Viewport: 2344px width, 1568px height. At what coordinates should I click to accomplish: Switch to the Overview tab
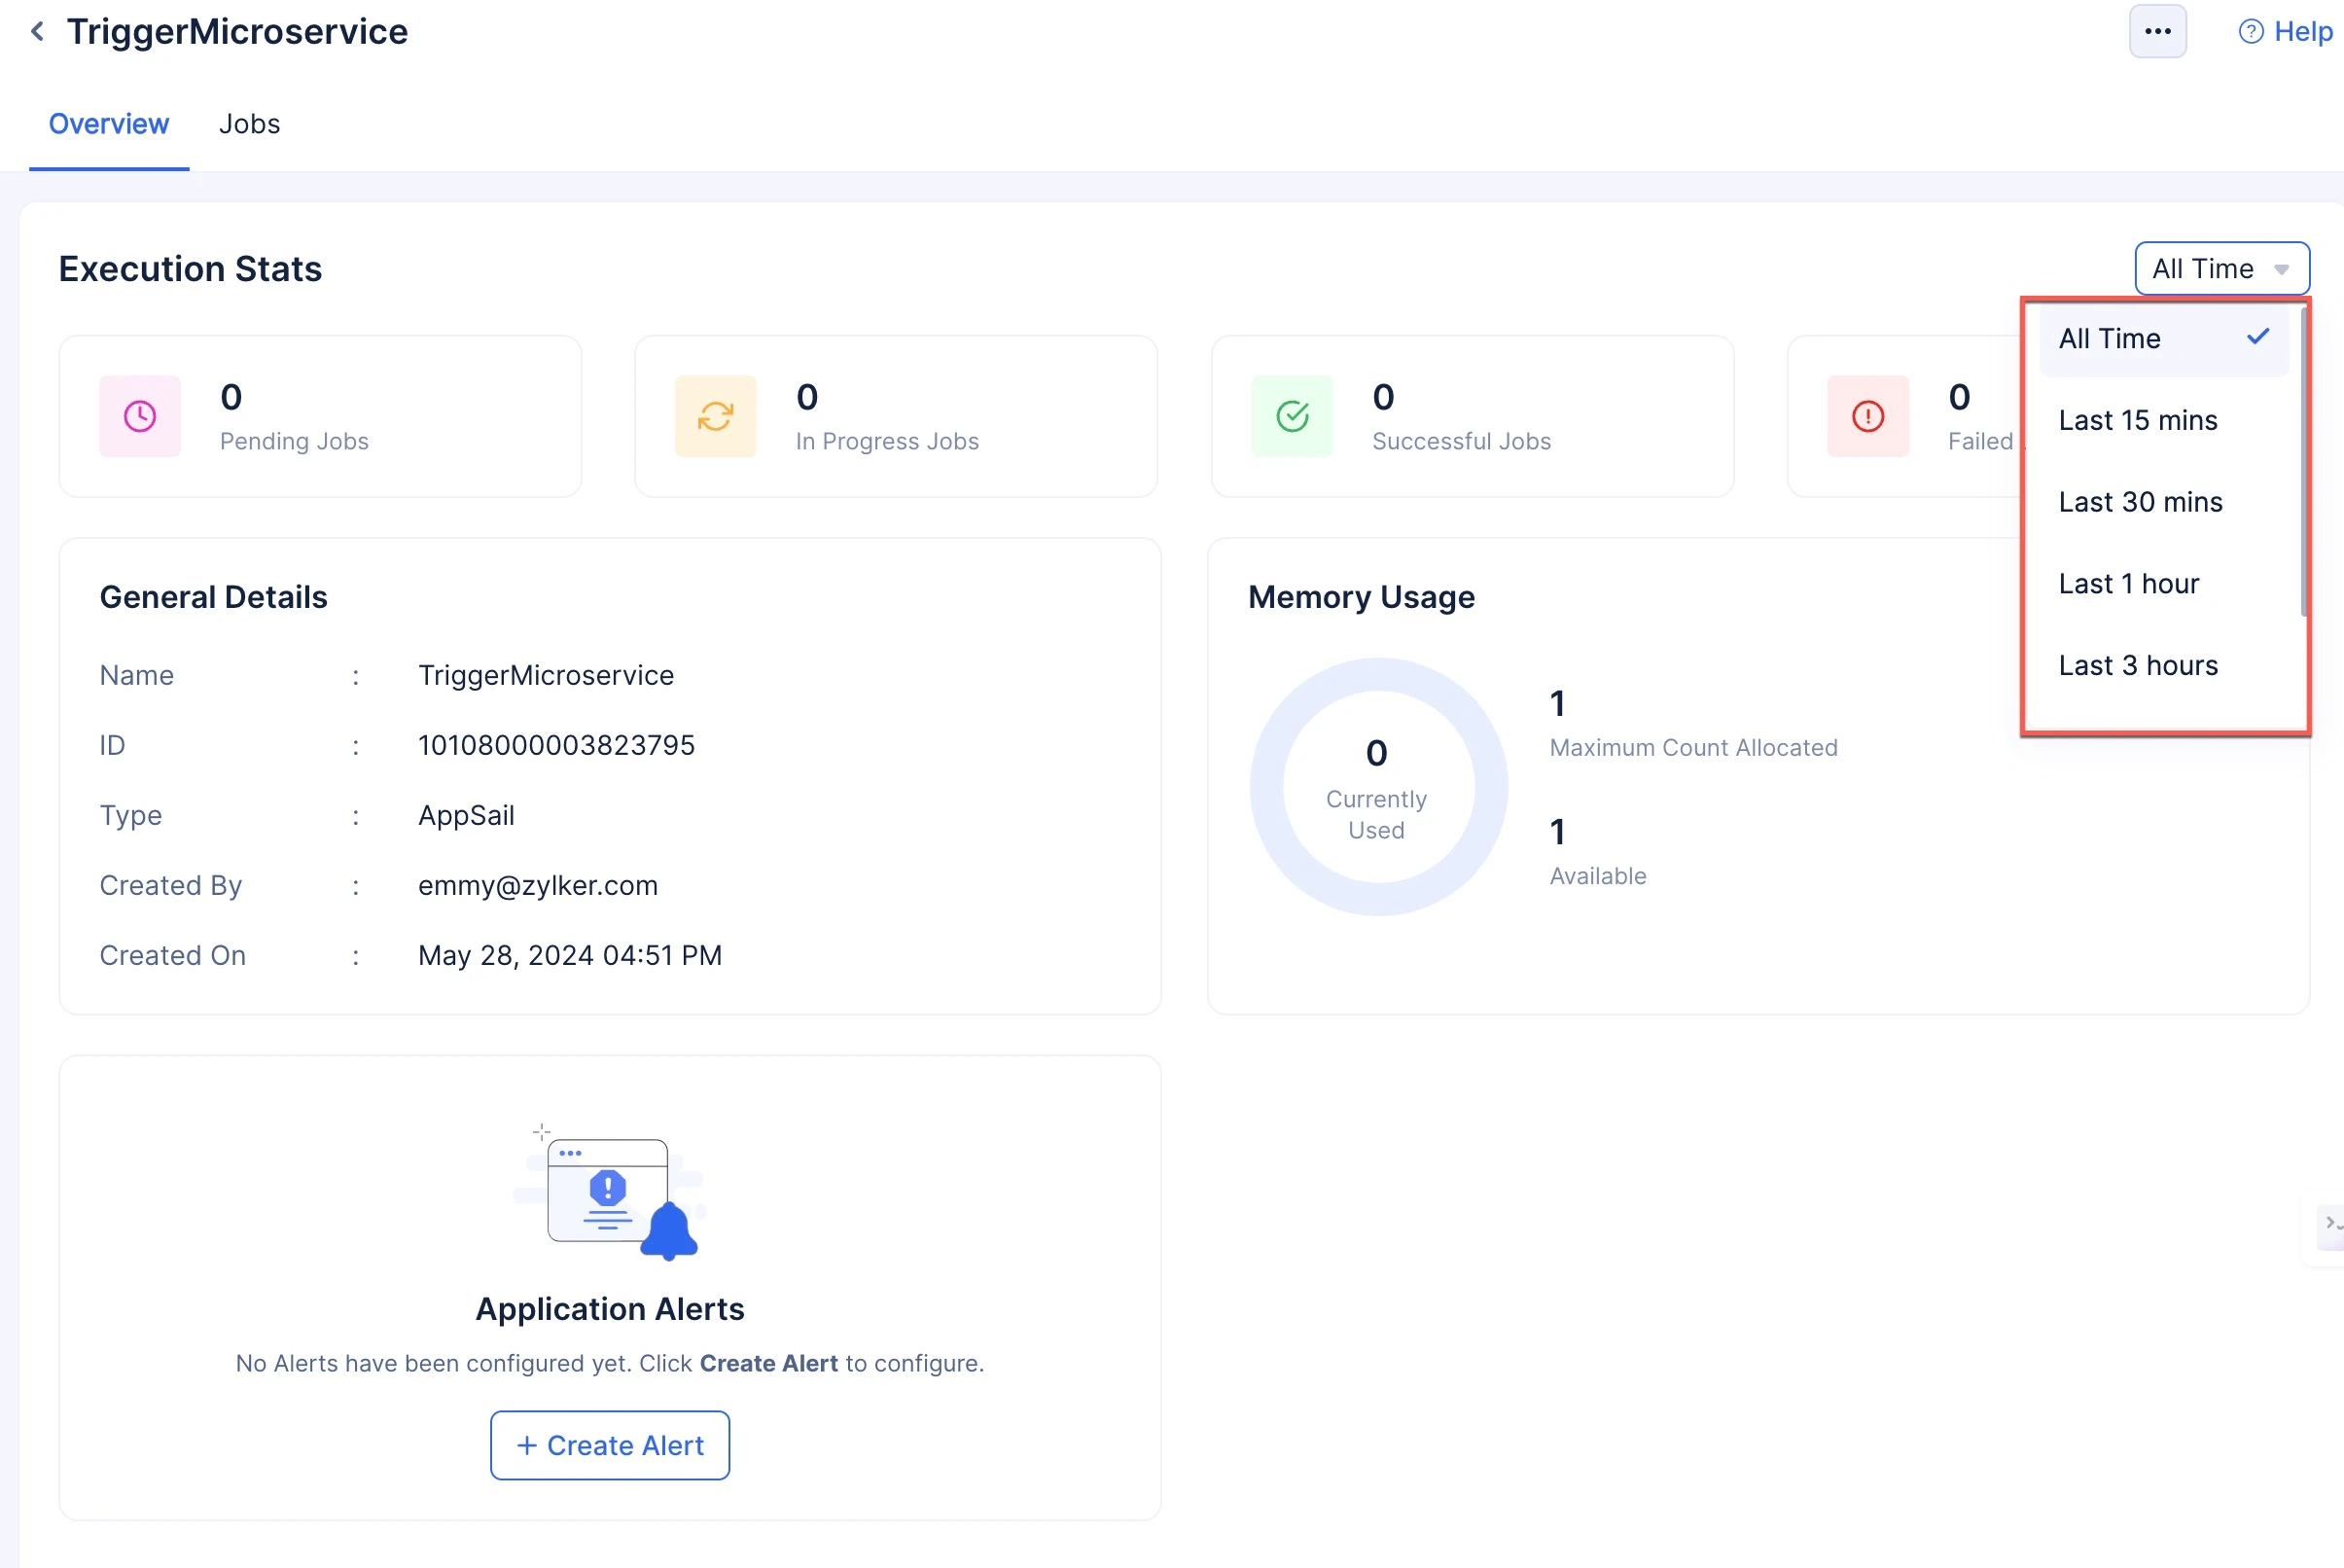tap(109, 124)
